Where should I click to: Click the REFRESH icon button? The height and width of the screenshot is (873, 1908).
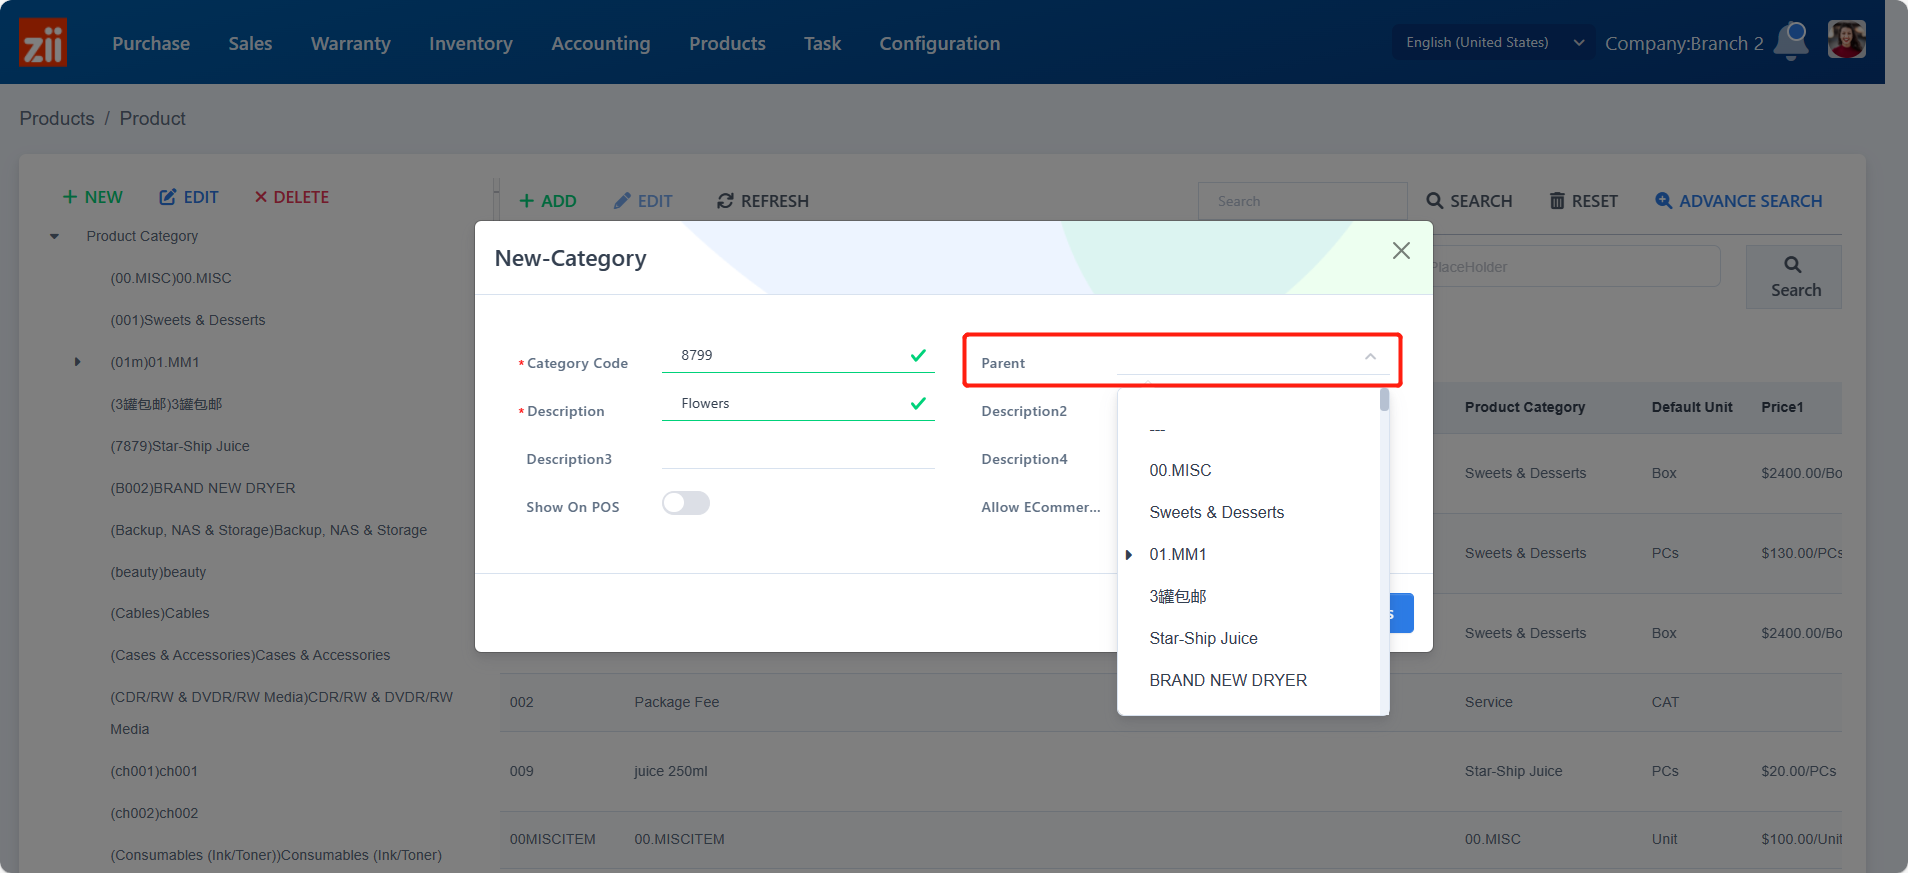pyautogui.click(x=762, y=201)
